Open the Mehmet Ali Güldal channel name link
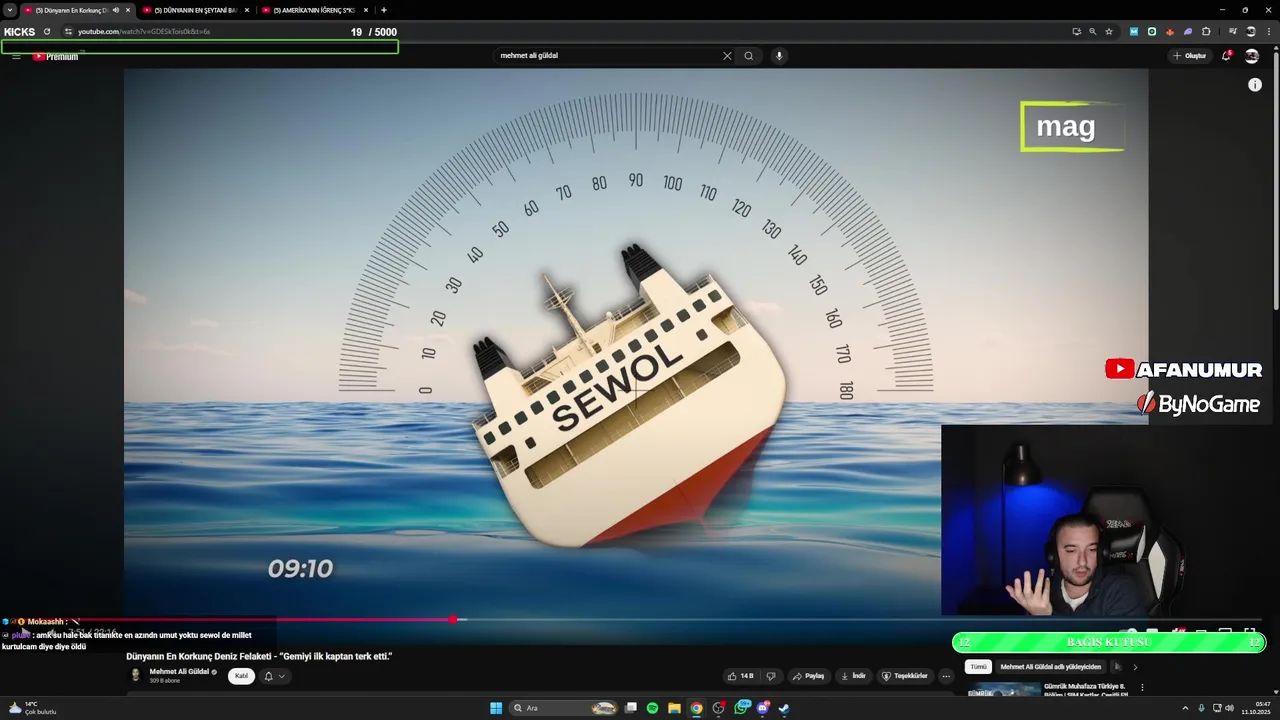Screen dimensions: 1280x720 click(179, 671)
